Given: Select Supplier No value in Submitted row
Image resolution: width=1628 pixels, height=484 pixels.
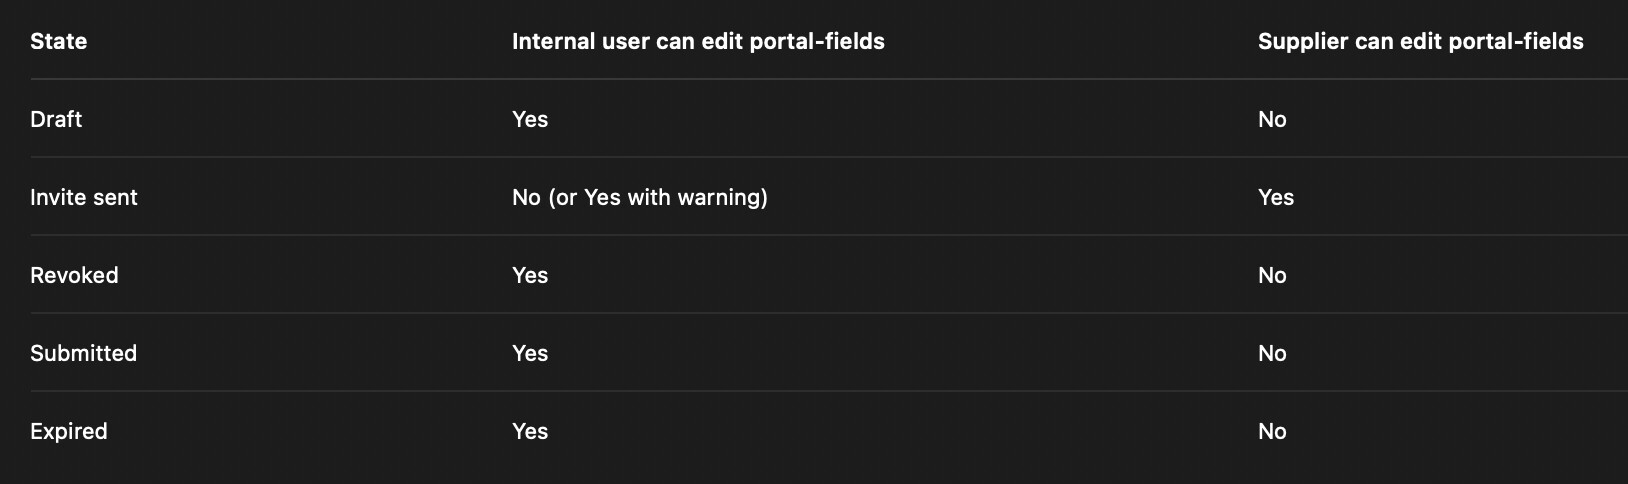Looking at the screenshot, I should click(x=1272, y=353).
